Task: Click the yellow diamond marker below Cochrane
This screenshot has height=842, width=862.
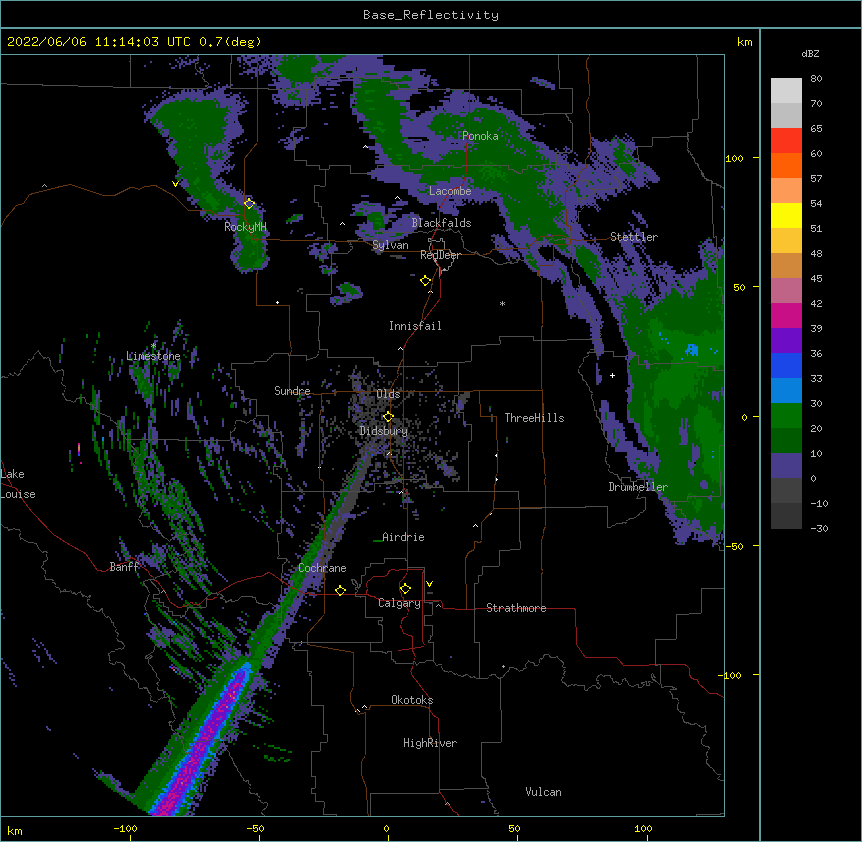Action: tap(340, 590)
